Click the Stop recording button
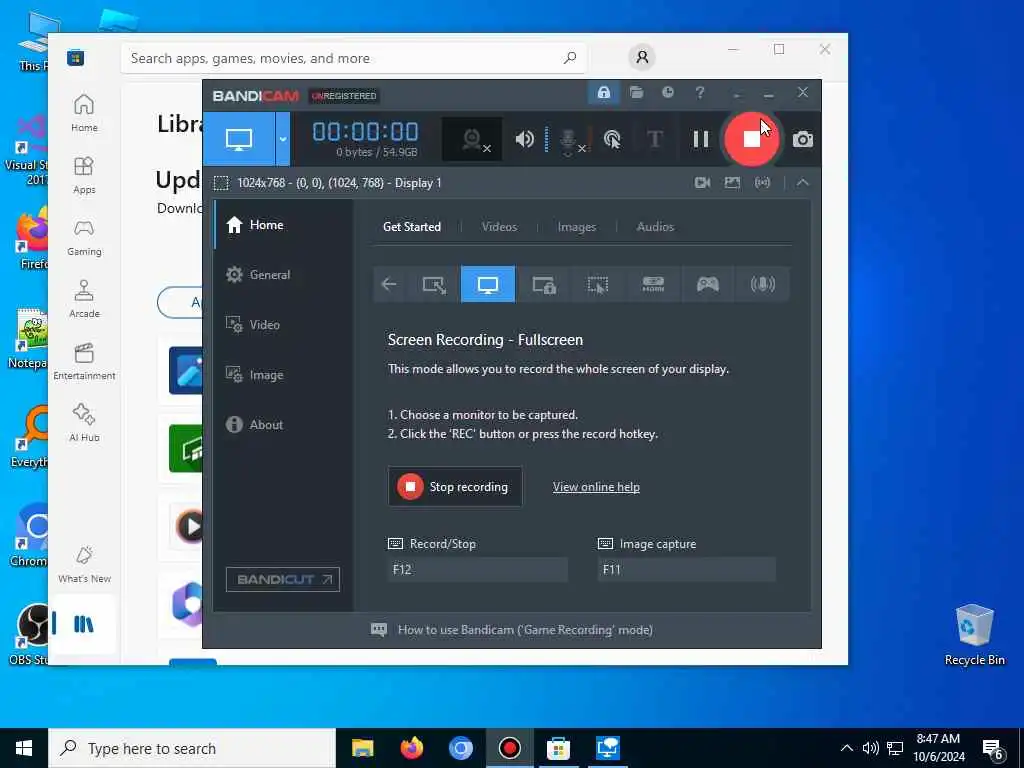 455,487
